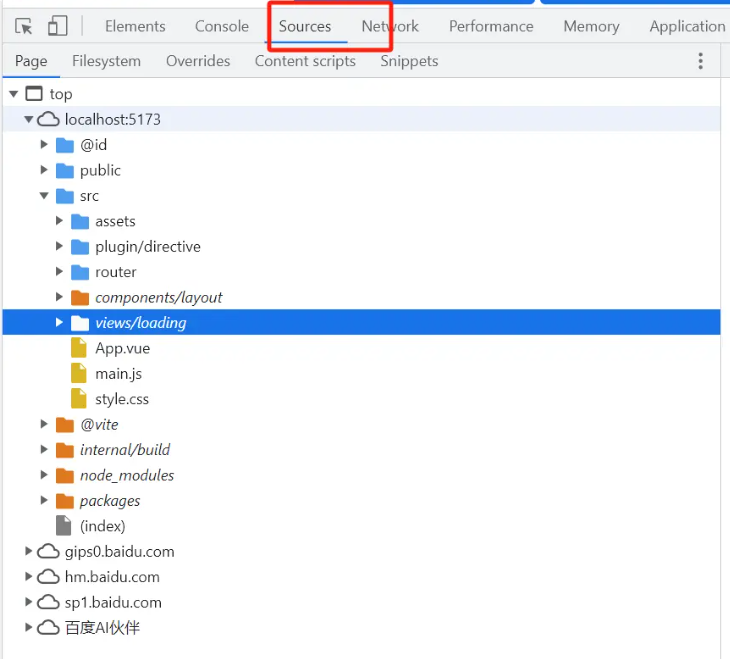The width and height of the screenshot is (730, 659).
Task: Click the orange components/layout folder icon
Action: [80, 297]
